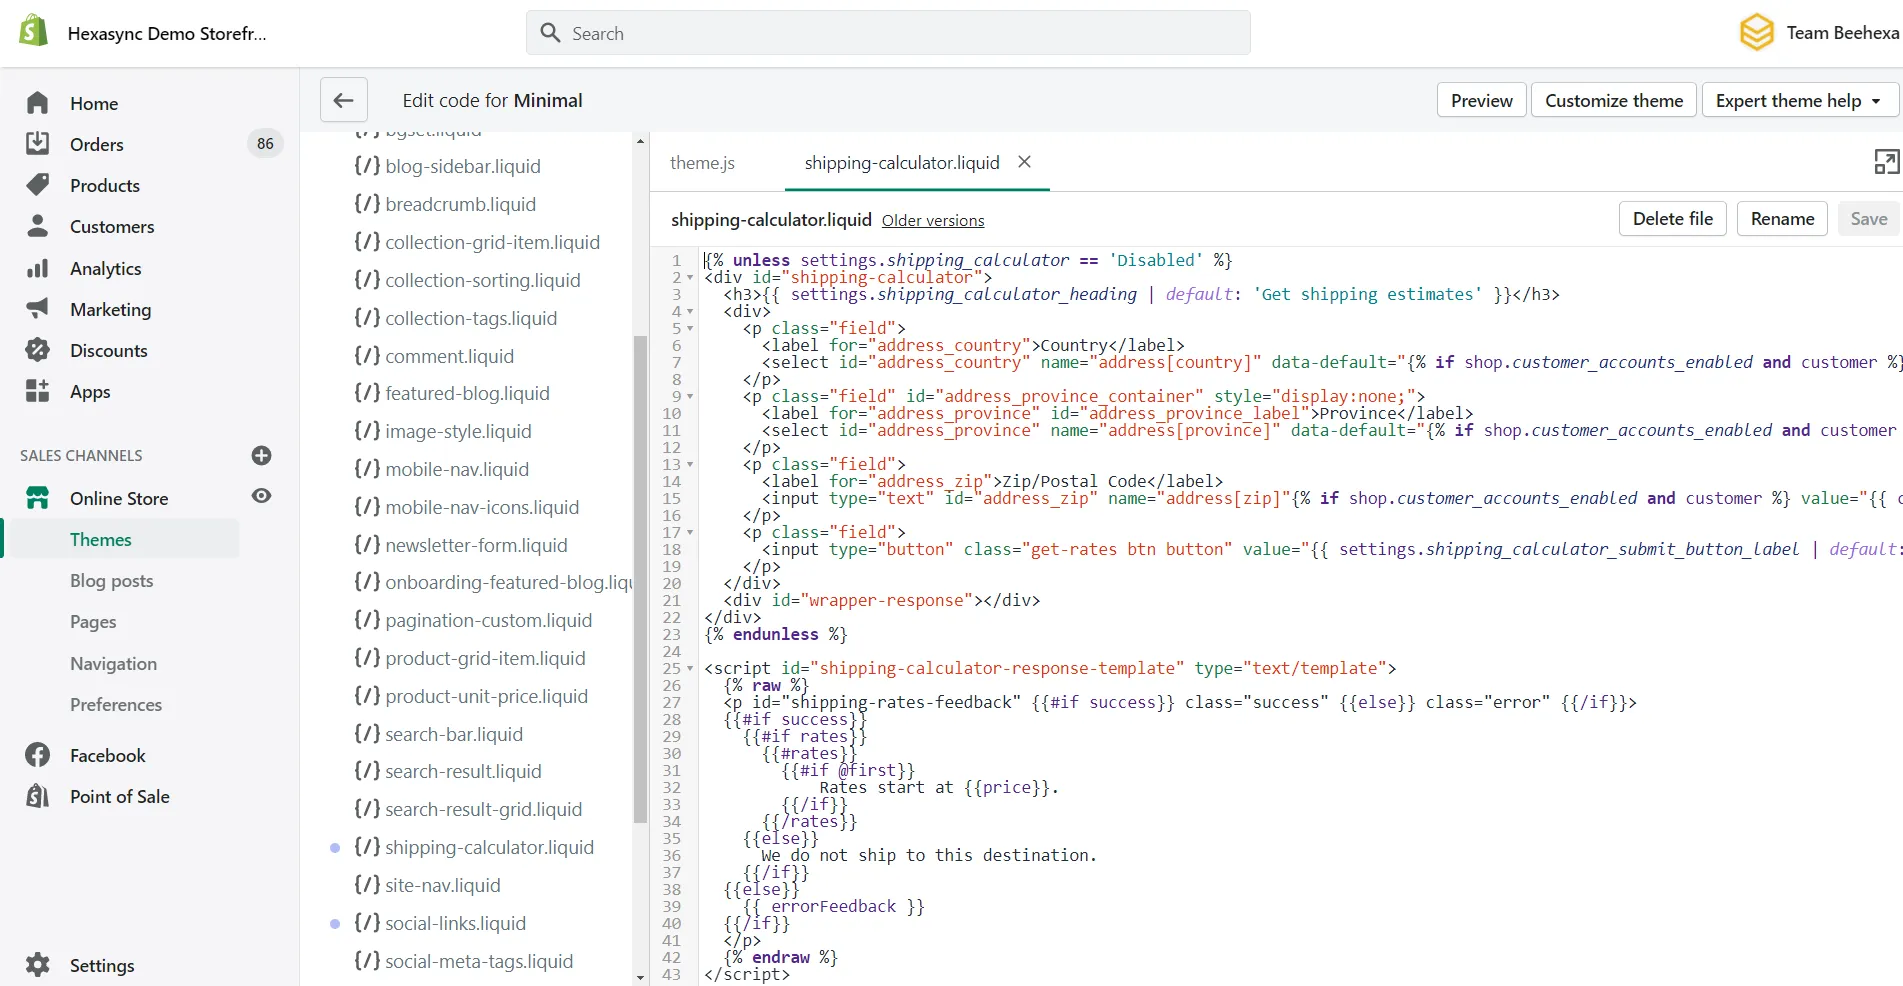
Task: Open the Products tag icon
Action: [x=37, y=185]
